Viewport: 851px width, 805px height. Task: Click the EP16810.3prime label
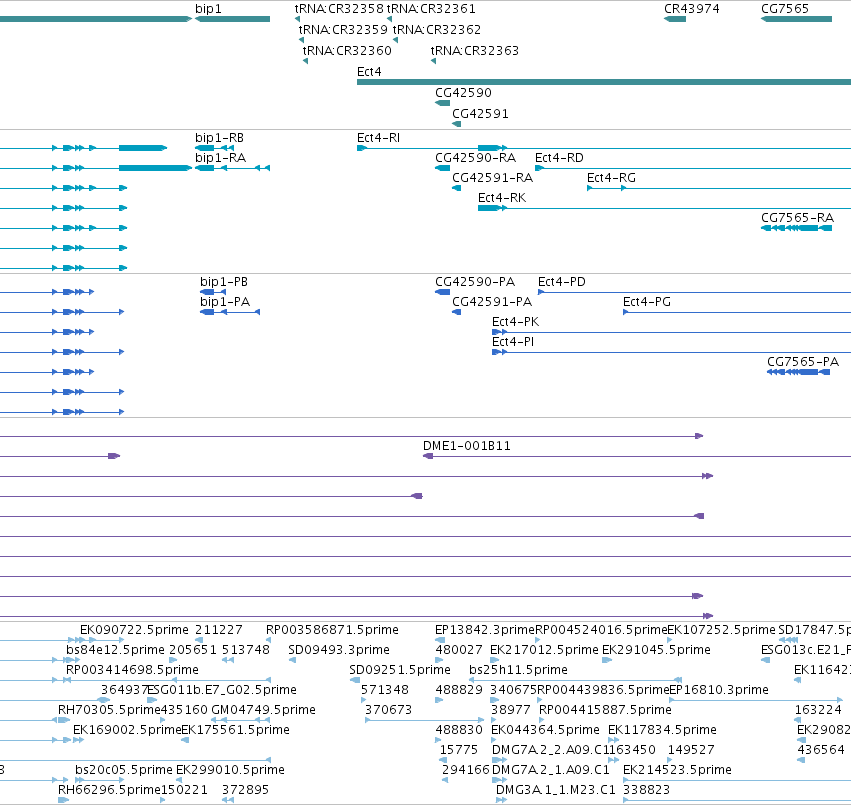719,690
